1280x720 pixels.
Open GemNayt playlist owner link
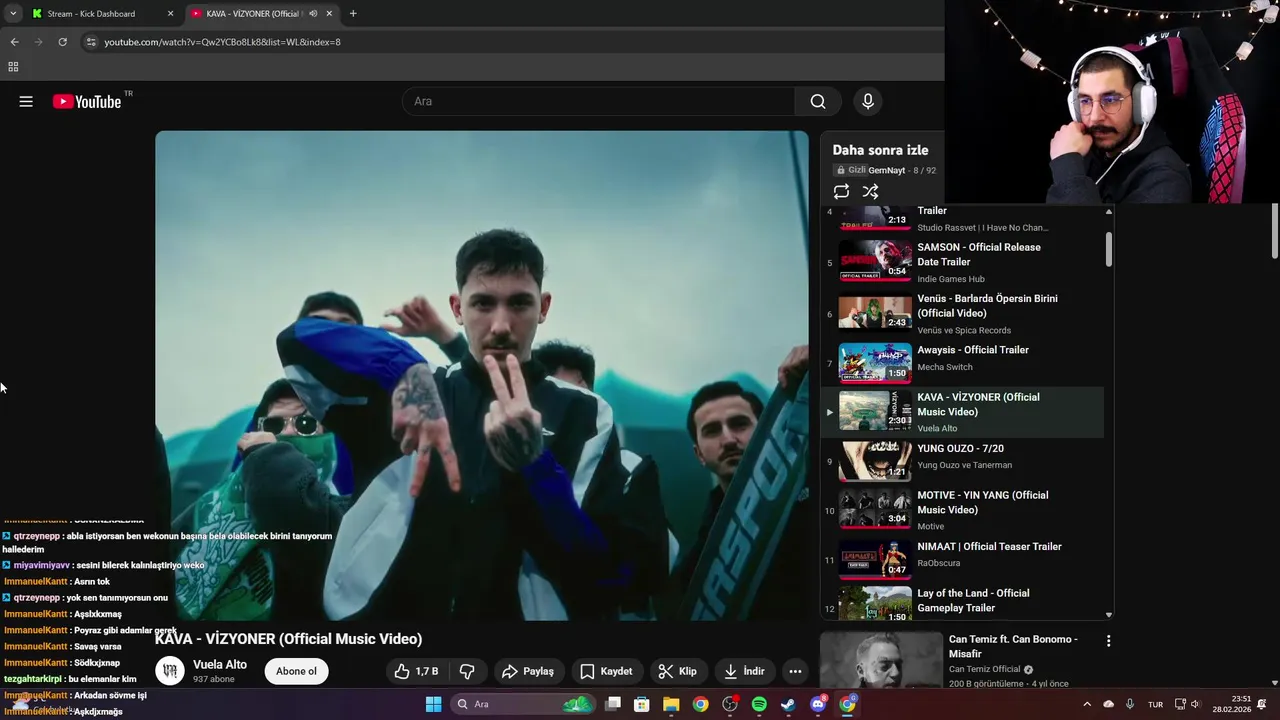[x=887, y=170]
